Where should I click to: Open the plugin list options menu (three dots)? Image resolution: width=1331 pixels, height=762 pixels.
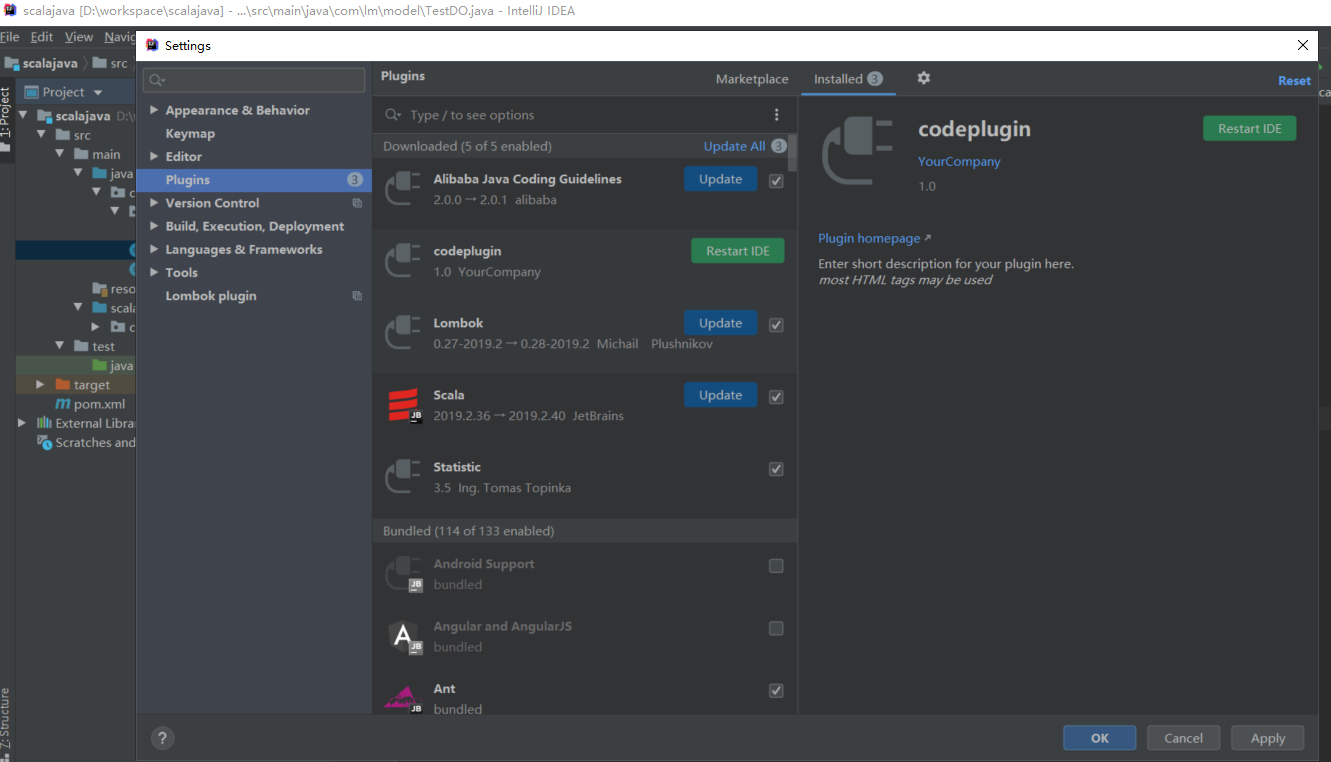(x=776, y=115)
